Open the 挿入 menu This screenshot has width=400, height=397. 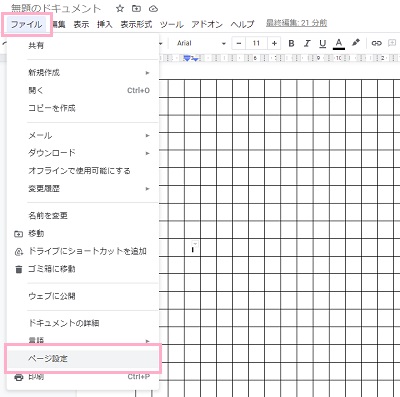point(105,24)
